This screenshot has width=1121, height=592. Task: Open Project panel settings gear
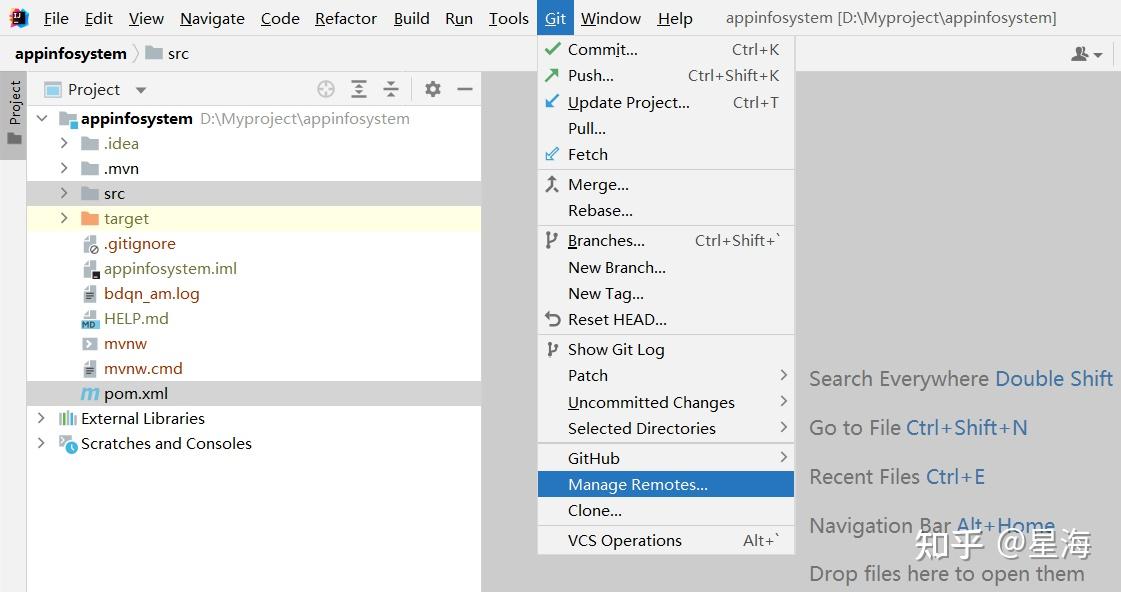point(433,90)
